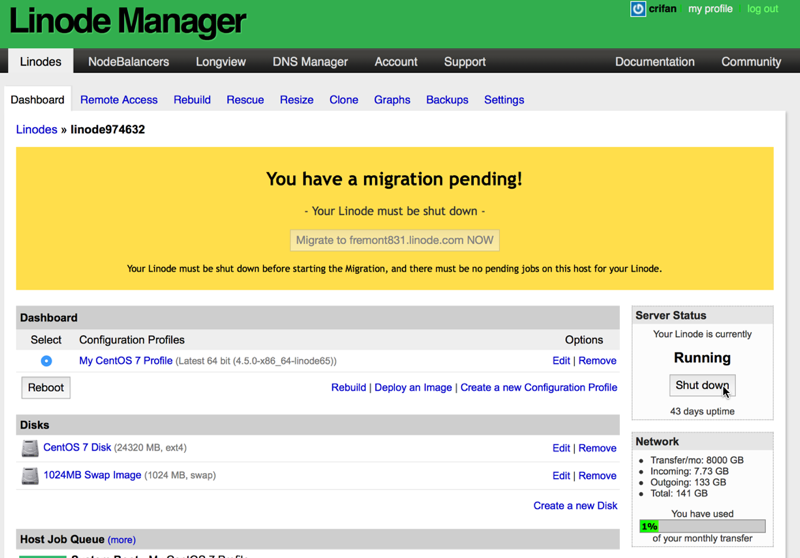Viewport: 800px width, 558px height.
Task: Click the 'Outgoing: 133 GB' entry
Action: (688, 482)
